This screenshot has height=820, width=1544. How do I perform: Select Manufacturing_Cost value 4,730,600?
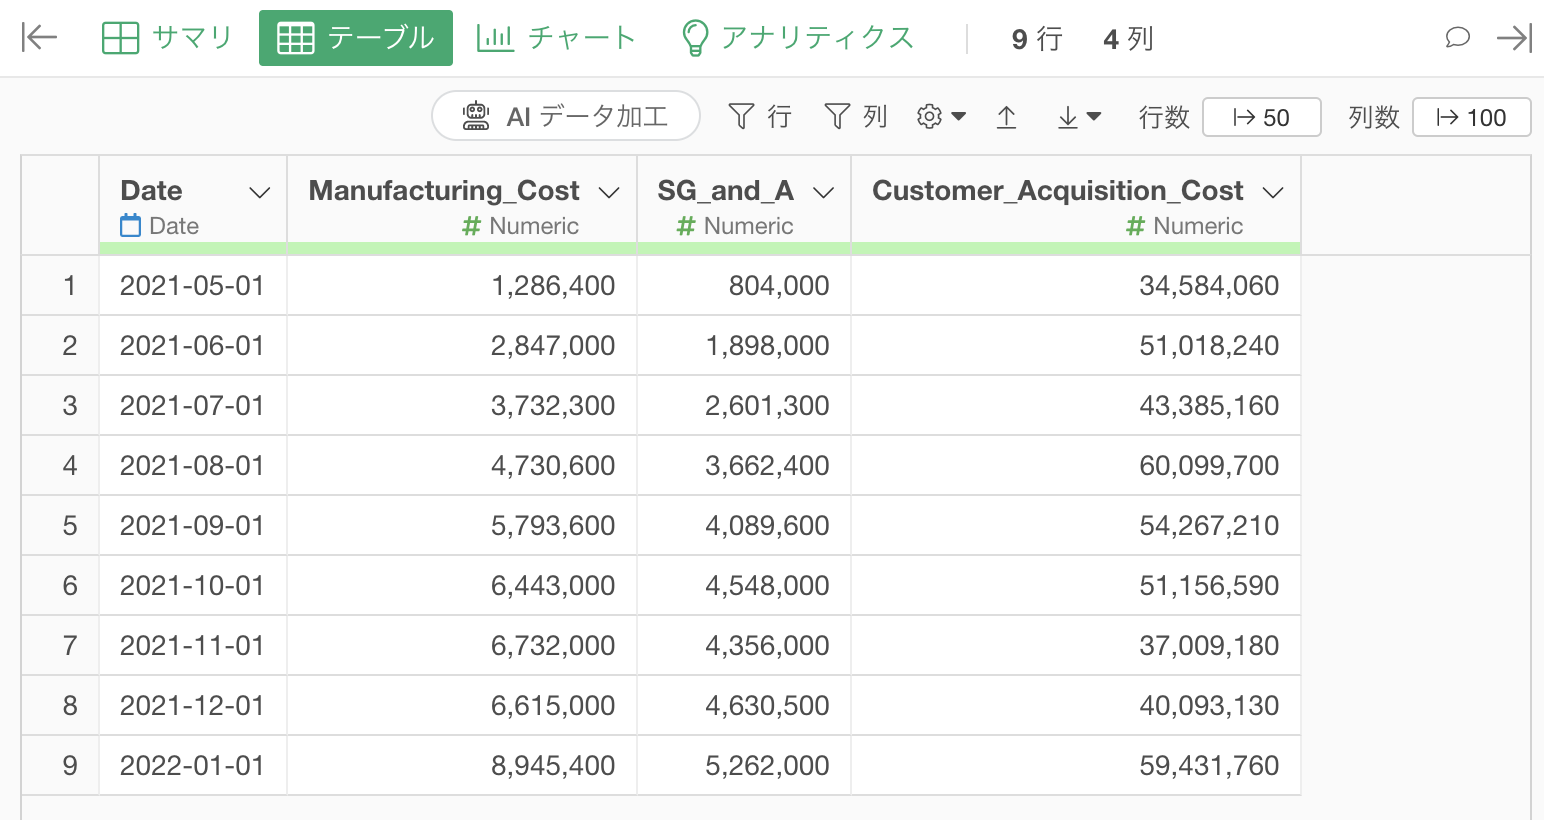(x=462, y=466)
